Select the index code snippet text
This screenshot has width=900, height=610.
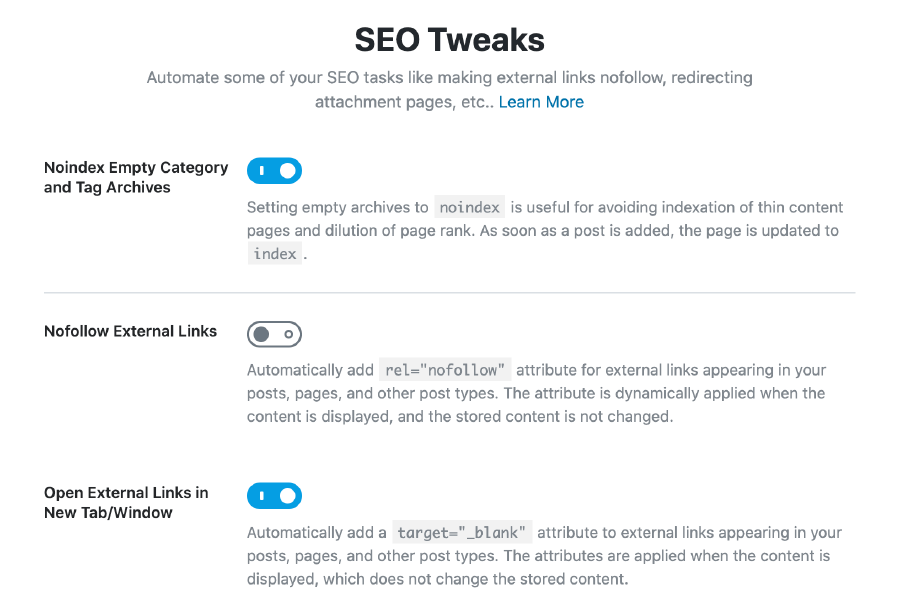274,253
